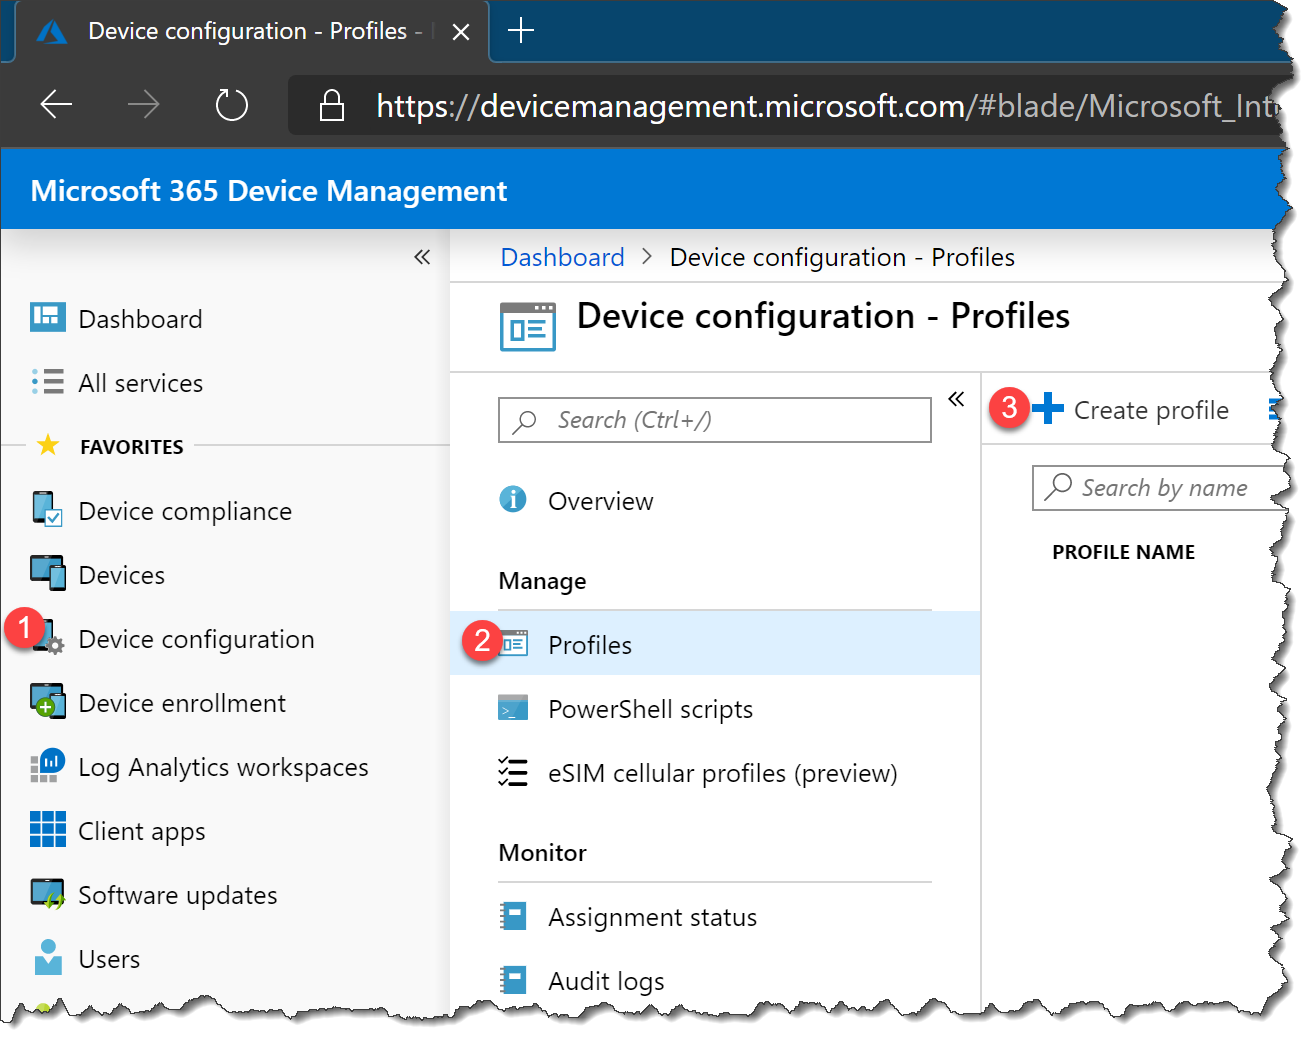Click the Device enrollment icon
This screenshot has height=1044, width=1314.
click(x=47, y=702)
